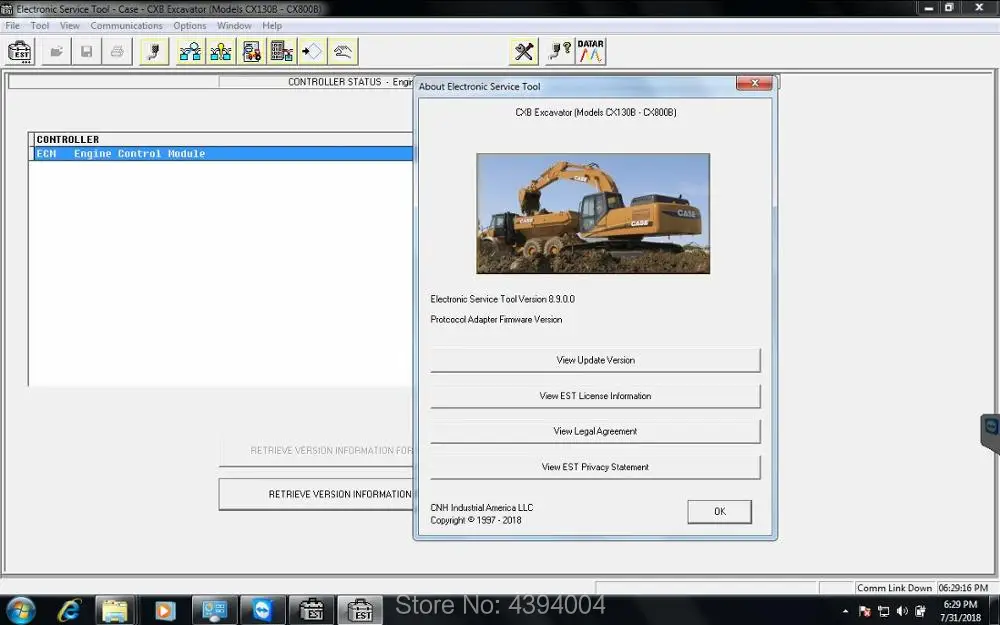This screenshot has height=625, width=1000.
Task: Close the About Electronic Service Tool dialog
Action: tap(754, 83)
